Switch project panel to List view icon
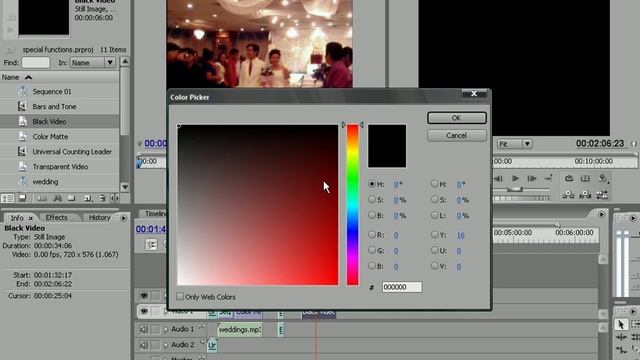Image resolution: width=640 pixels, height=360 pixels. tap(7, 198)
